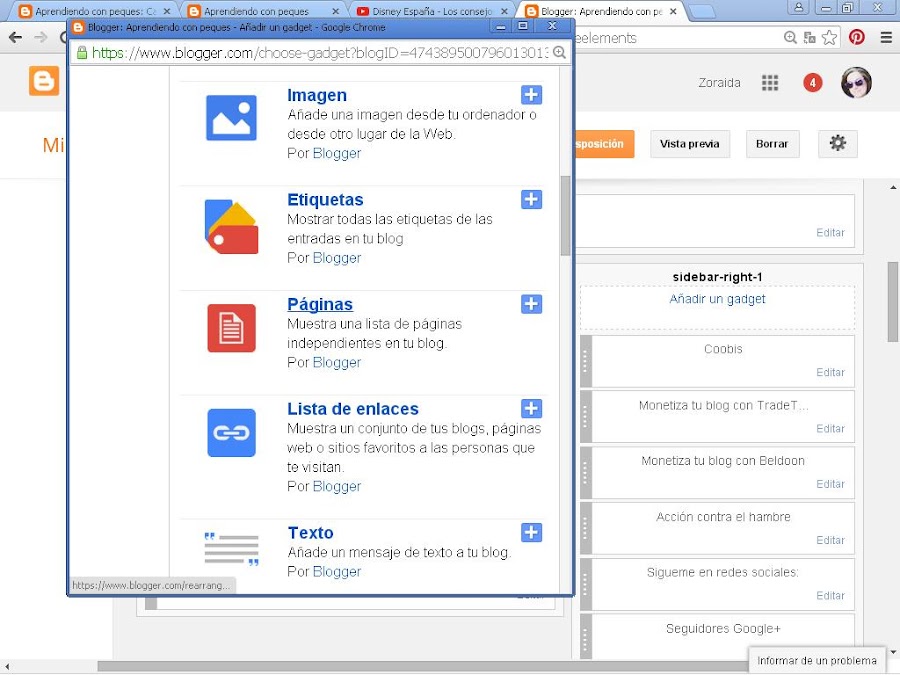
Task: Bookmark page with the star icon
Action: coord(829,37)
